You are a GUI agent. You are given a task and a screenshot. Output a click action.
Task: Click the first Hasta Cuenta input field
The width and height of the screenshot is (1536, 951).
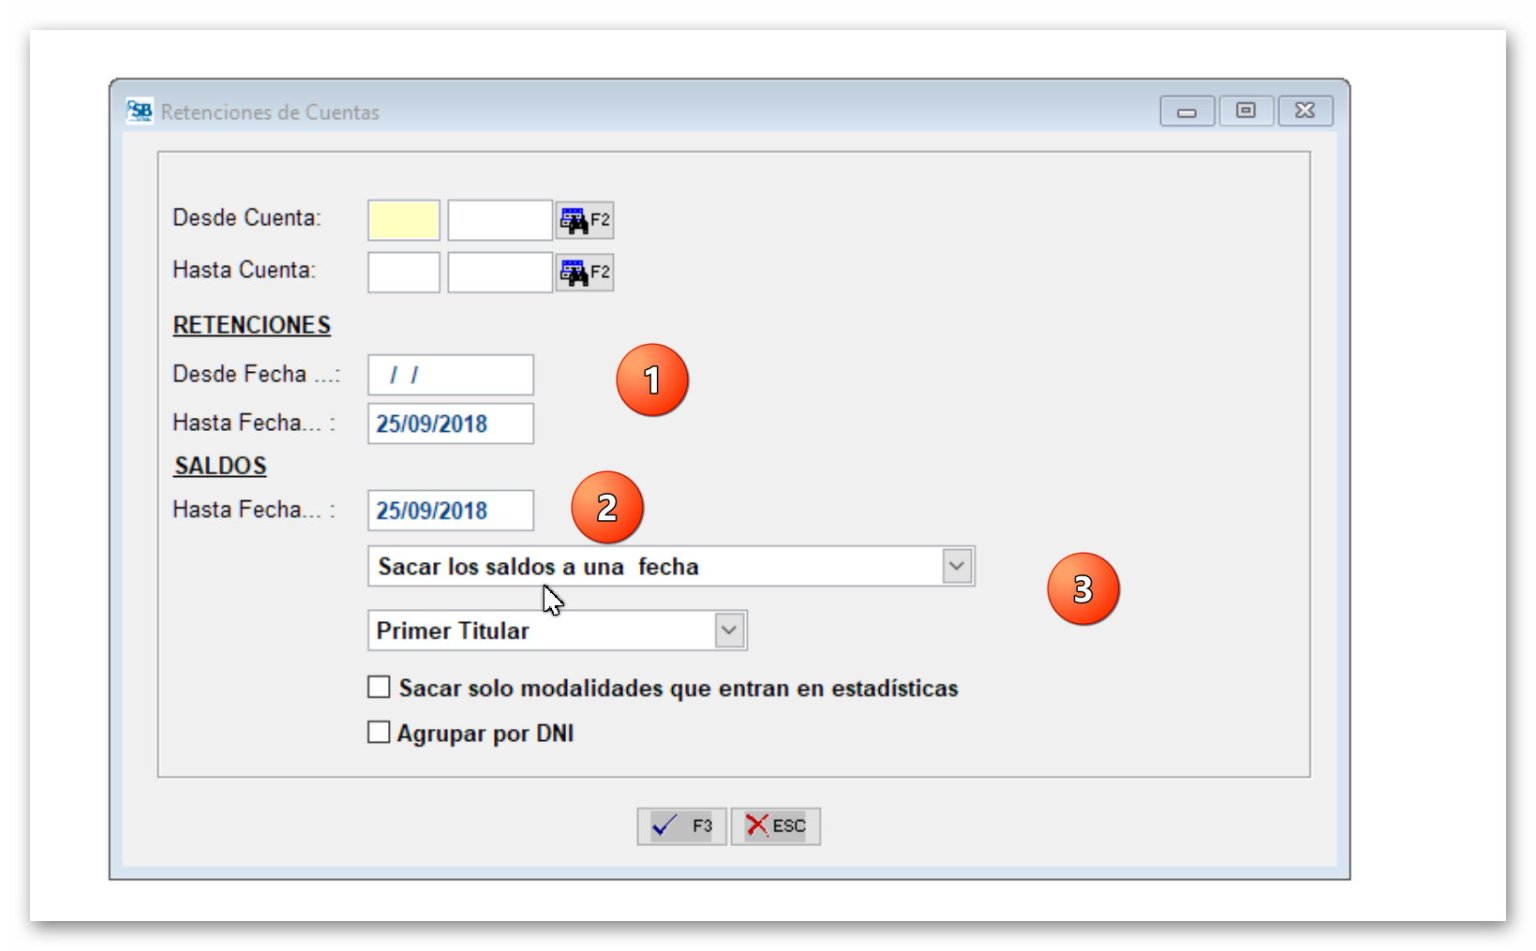(404, 272)
